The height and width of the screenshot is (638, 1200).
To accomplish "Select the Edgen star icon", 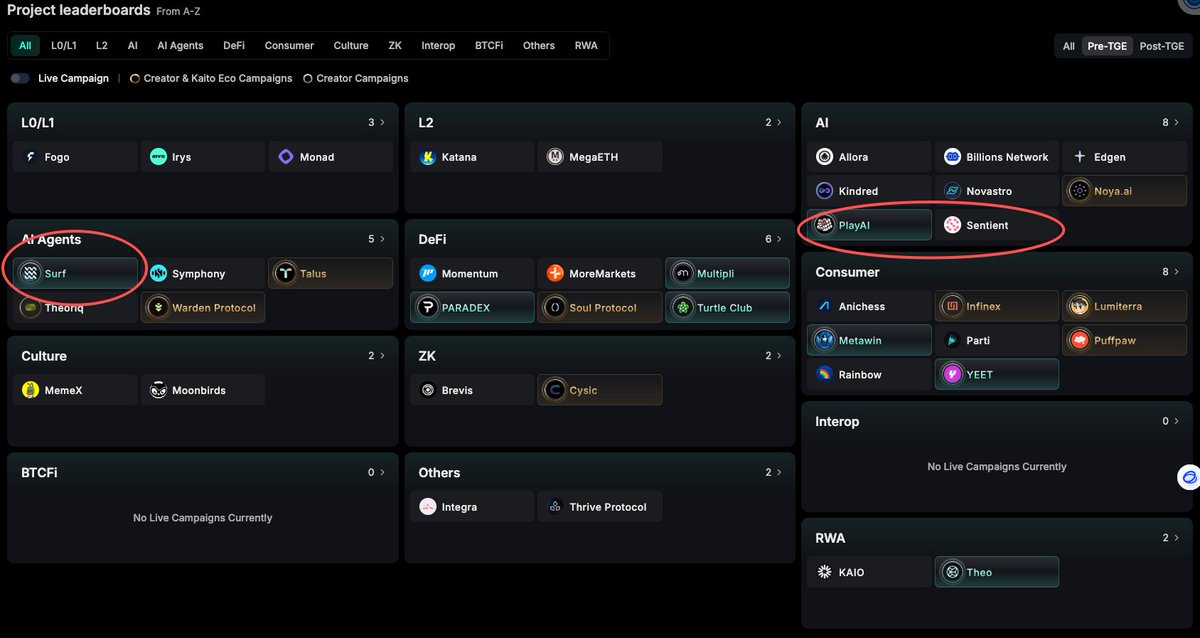I will coord(1080,157).
